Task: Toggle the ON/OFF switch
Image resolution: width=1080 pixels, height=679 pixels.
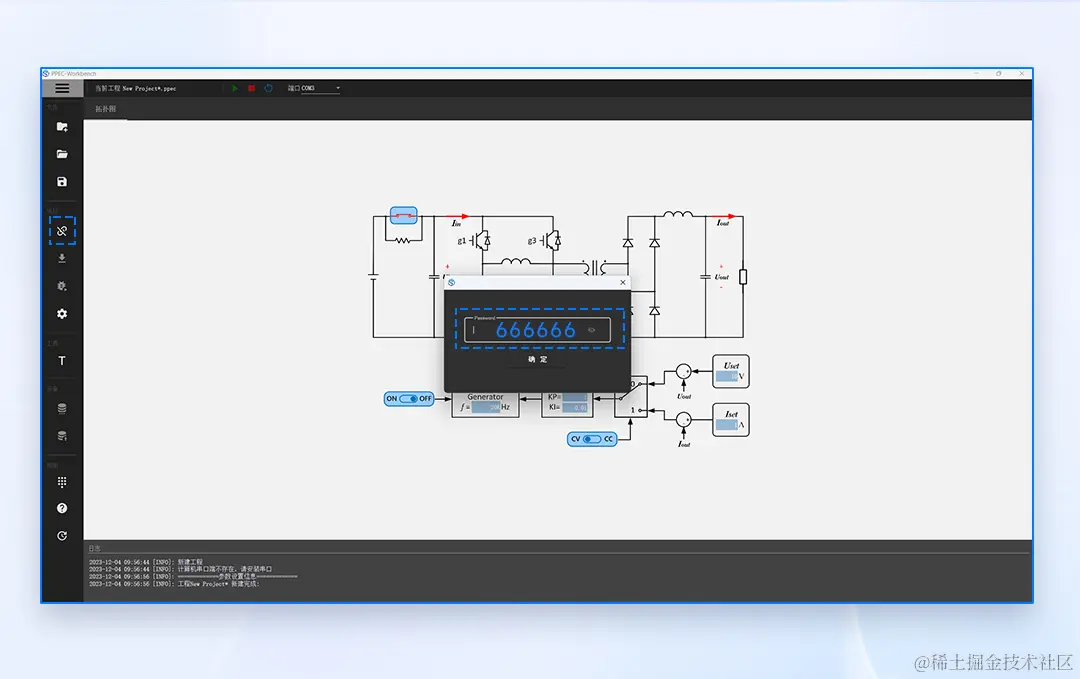Action: 408,399
